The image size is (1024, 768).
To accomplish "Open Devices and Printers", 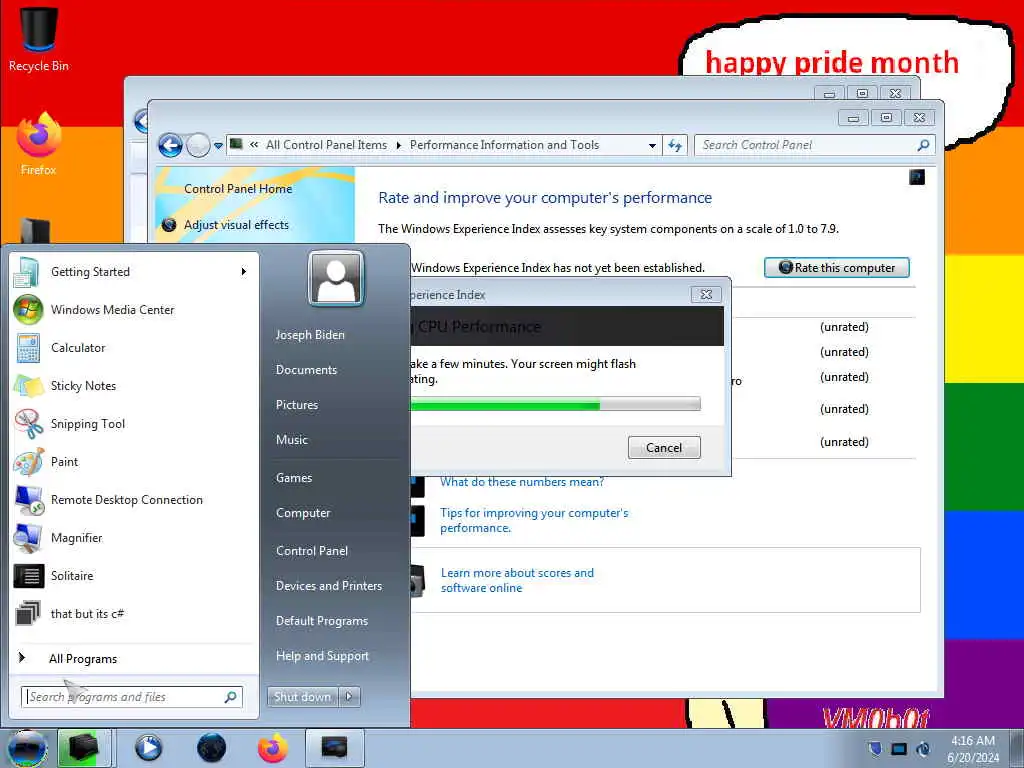I will (x=328, y=586).
